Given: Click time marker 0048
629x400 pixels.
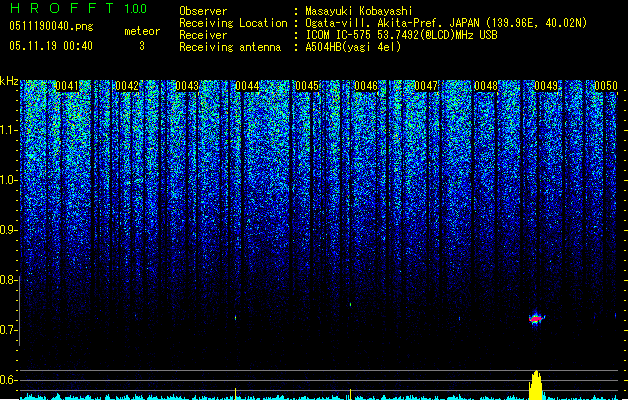Looking at the screenshot, I should pos(486,86).
